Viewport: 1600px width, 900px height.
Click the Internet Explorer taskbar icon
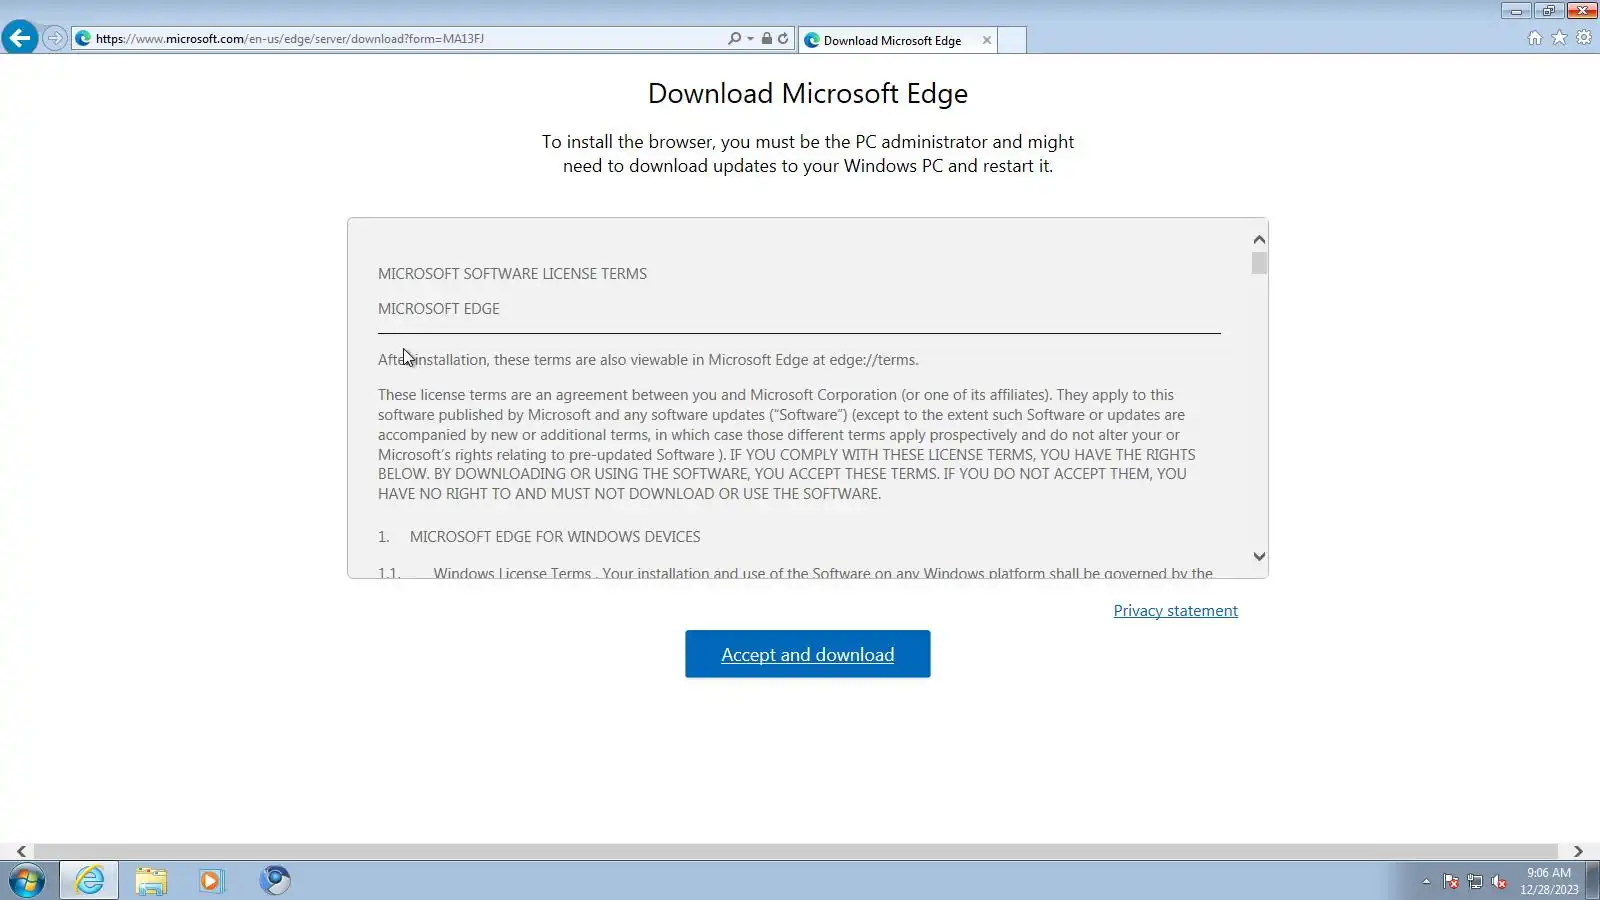(x=89, y=881)
